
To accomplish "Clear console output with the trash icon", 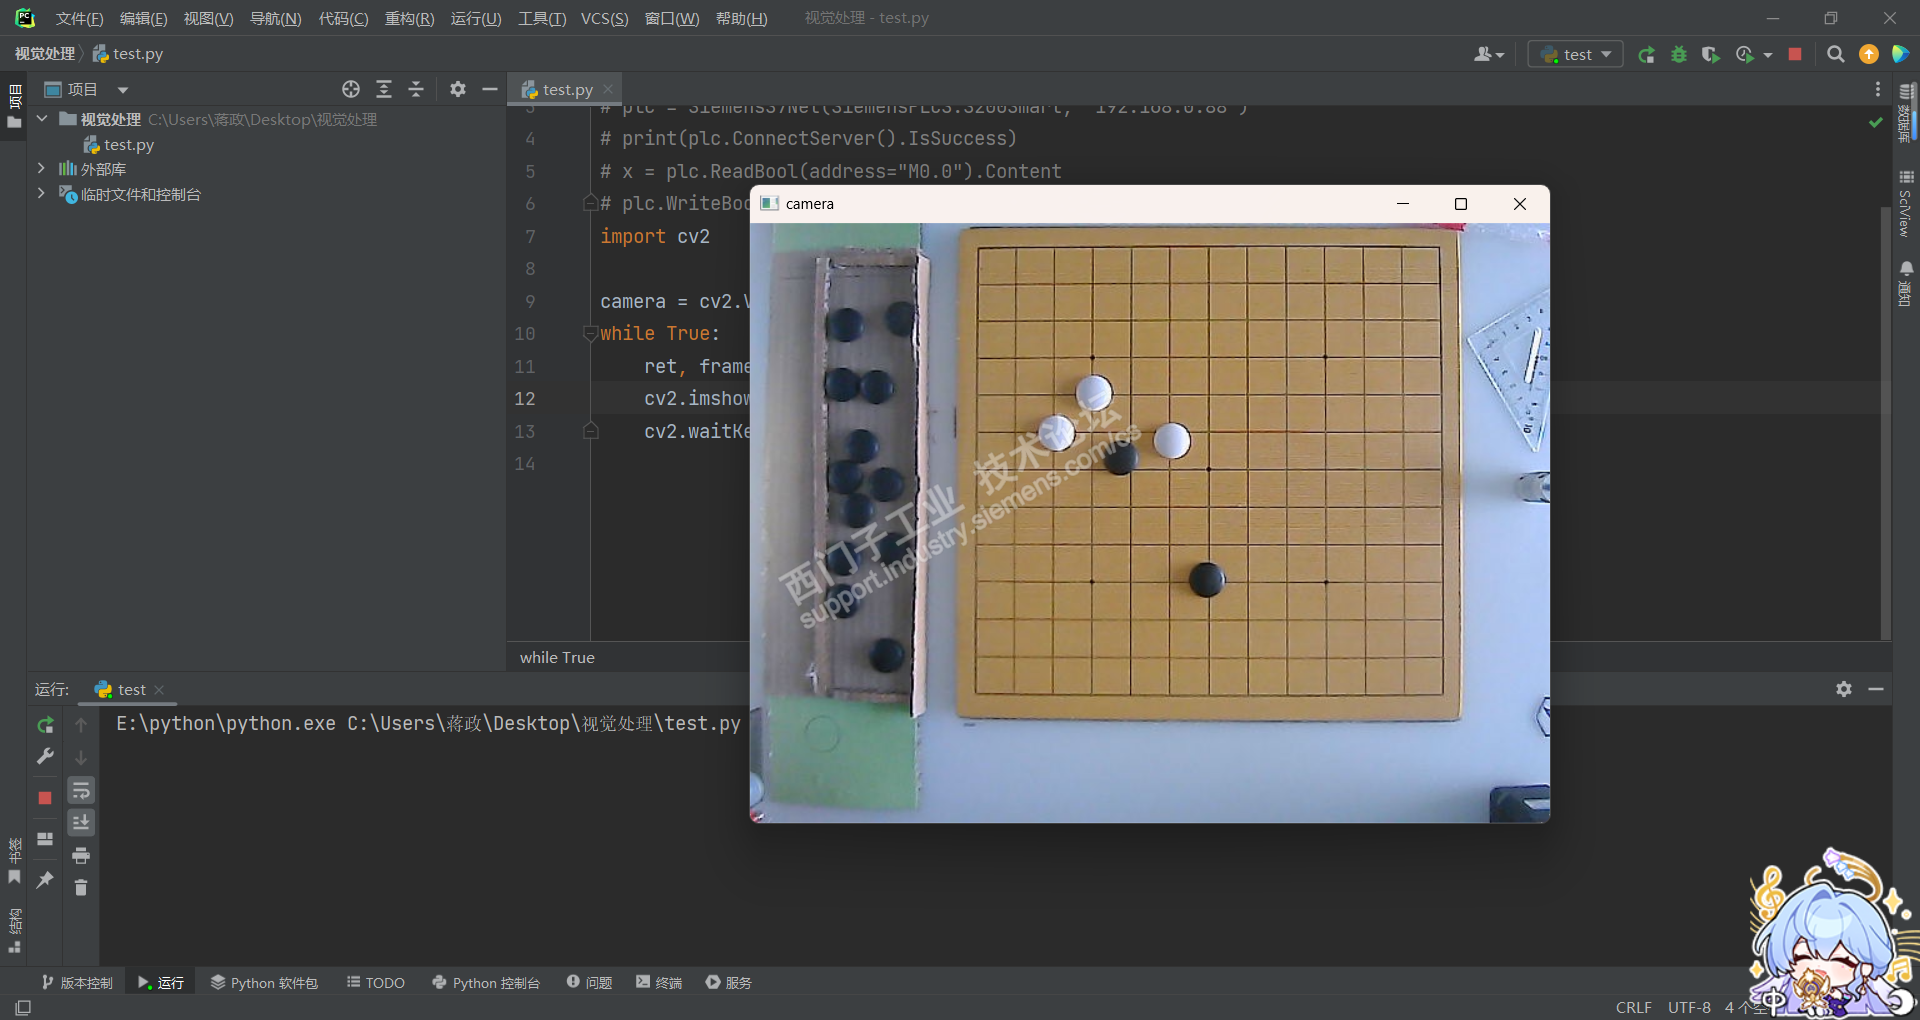I will point(81,888).
